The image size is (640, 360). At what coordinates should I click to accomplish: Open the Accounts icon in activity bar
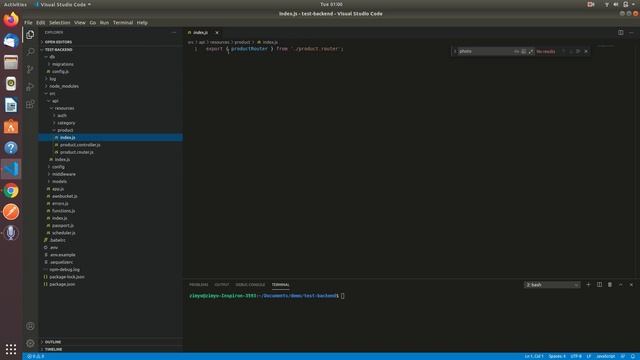click(30, 326)
